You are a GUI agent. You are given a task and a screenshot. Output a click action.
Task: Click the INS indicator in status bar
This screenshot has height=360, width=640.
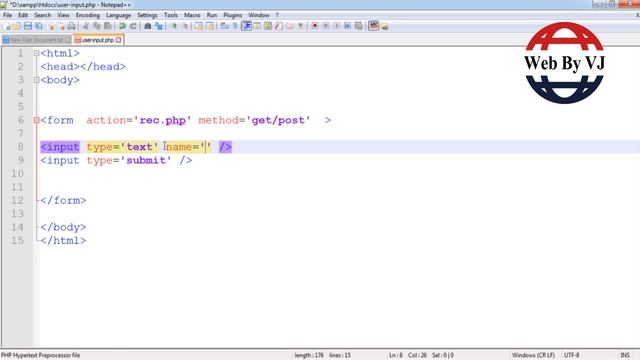(x=625, y=355)
